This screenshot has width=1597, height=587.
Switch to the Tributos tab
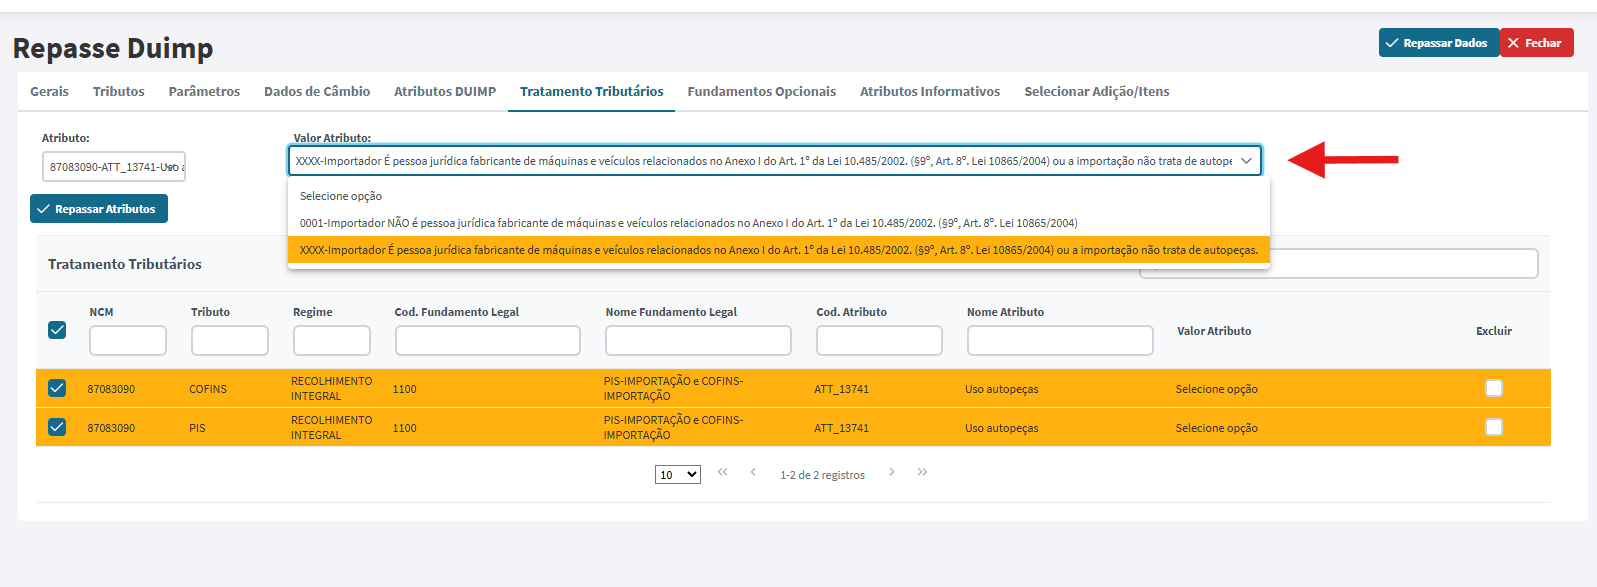[x=118, y=91]
